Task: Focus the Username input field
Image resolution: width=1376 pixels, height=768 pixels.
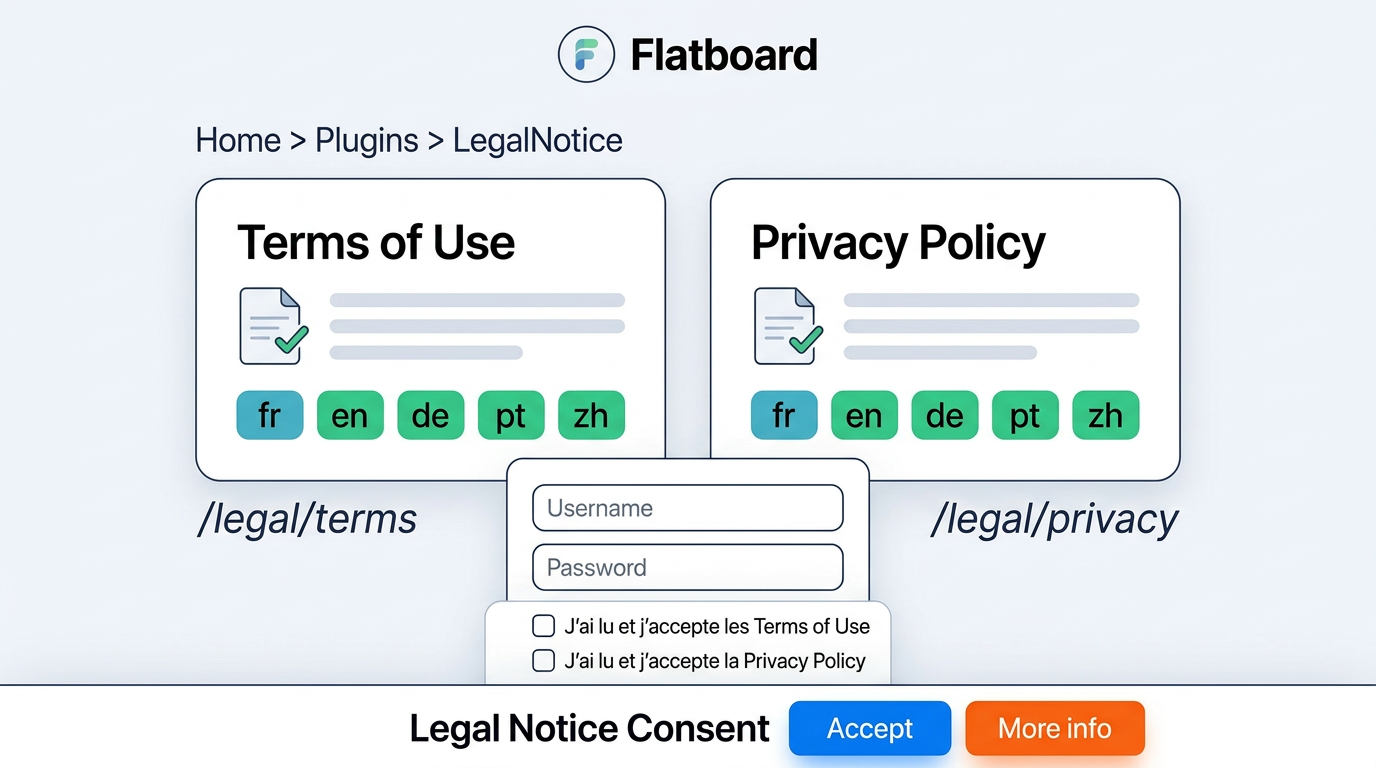Action: (x=688, y=508)
